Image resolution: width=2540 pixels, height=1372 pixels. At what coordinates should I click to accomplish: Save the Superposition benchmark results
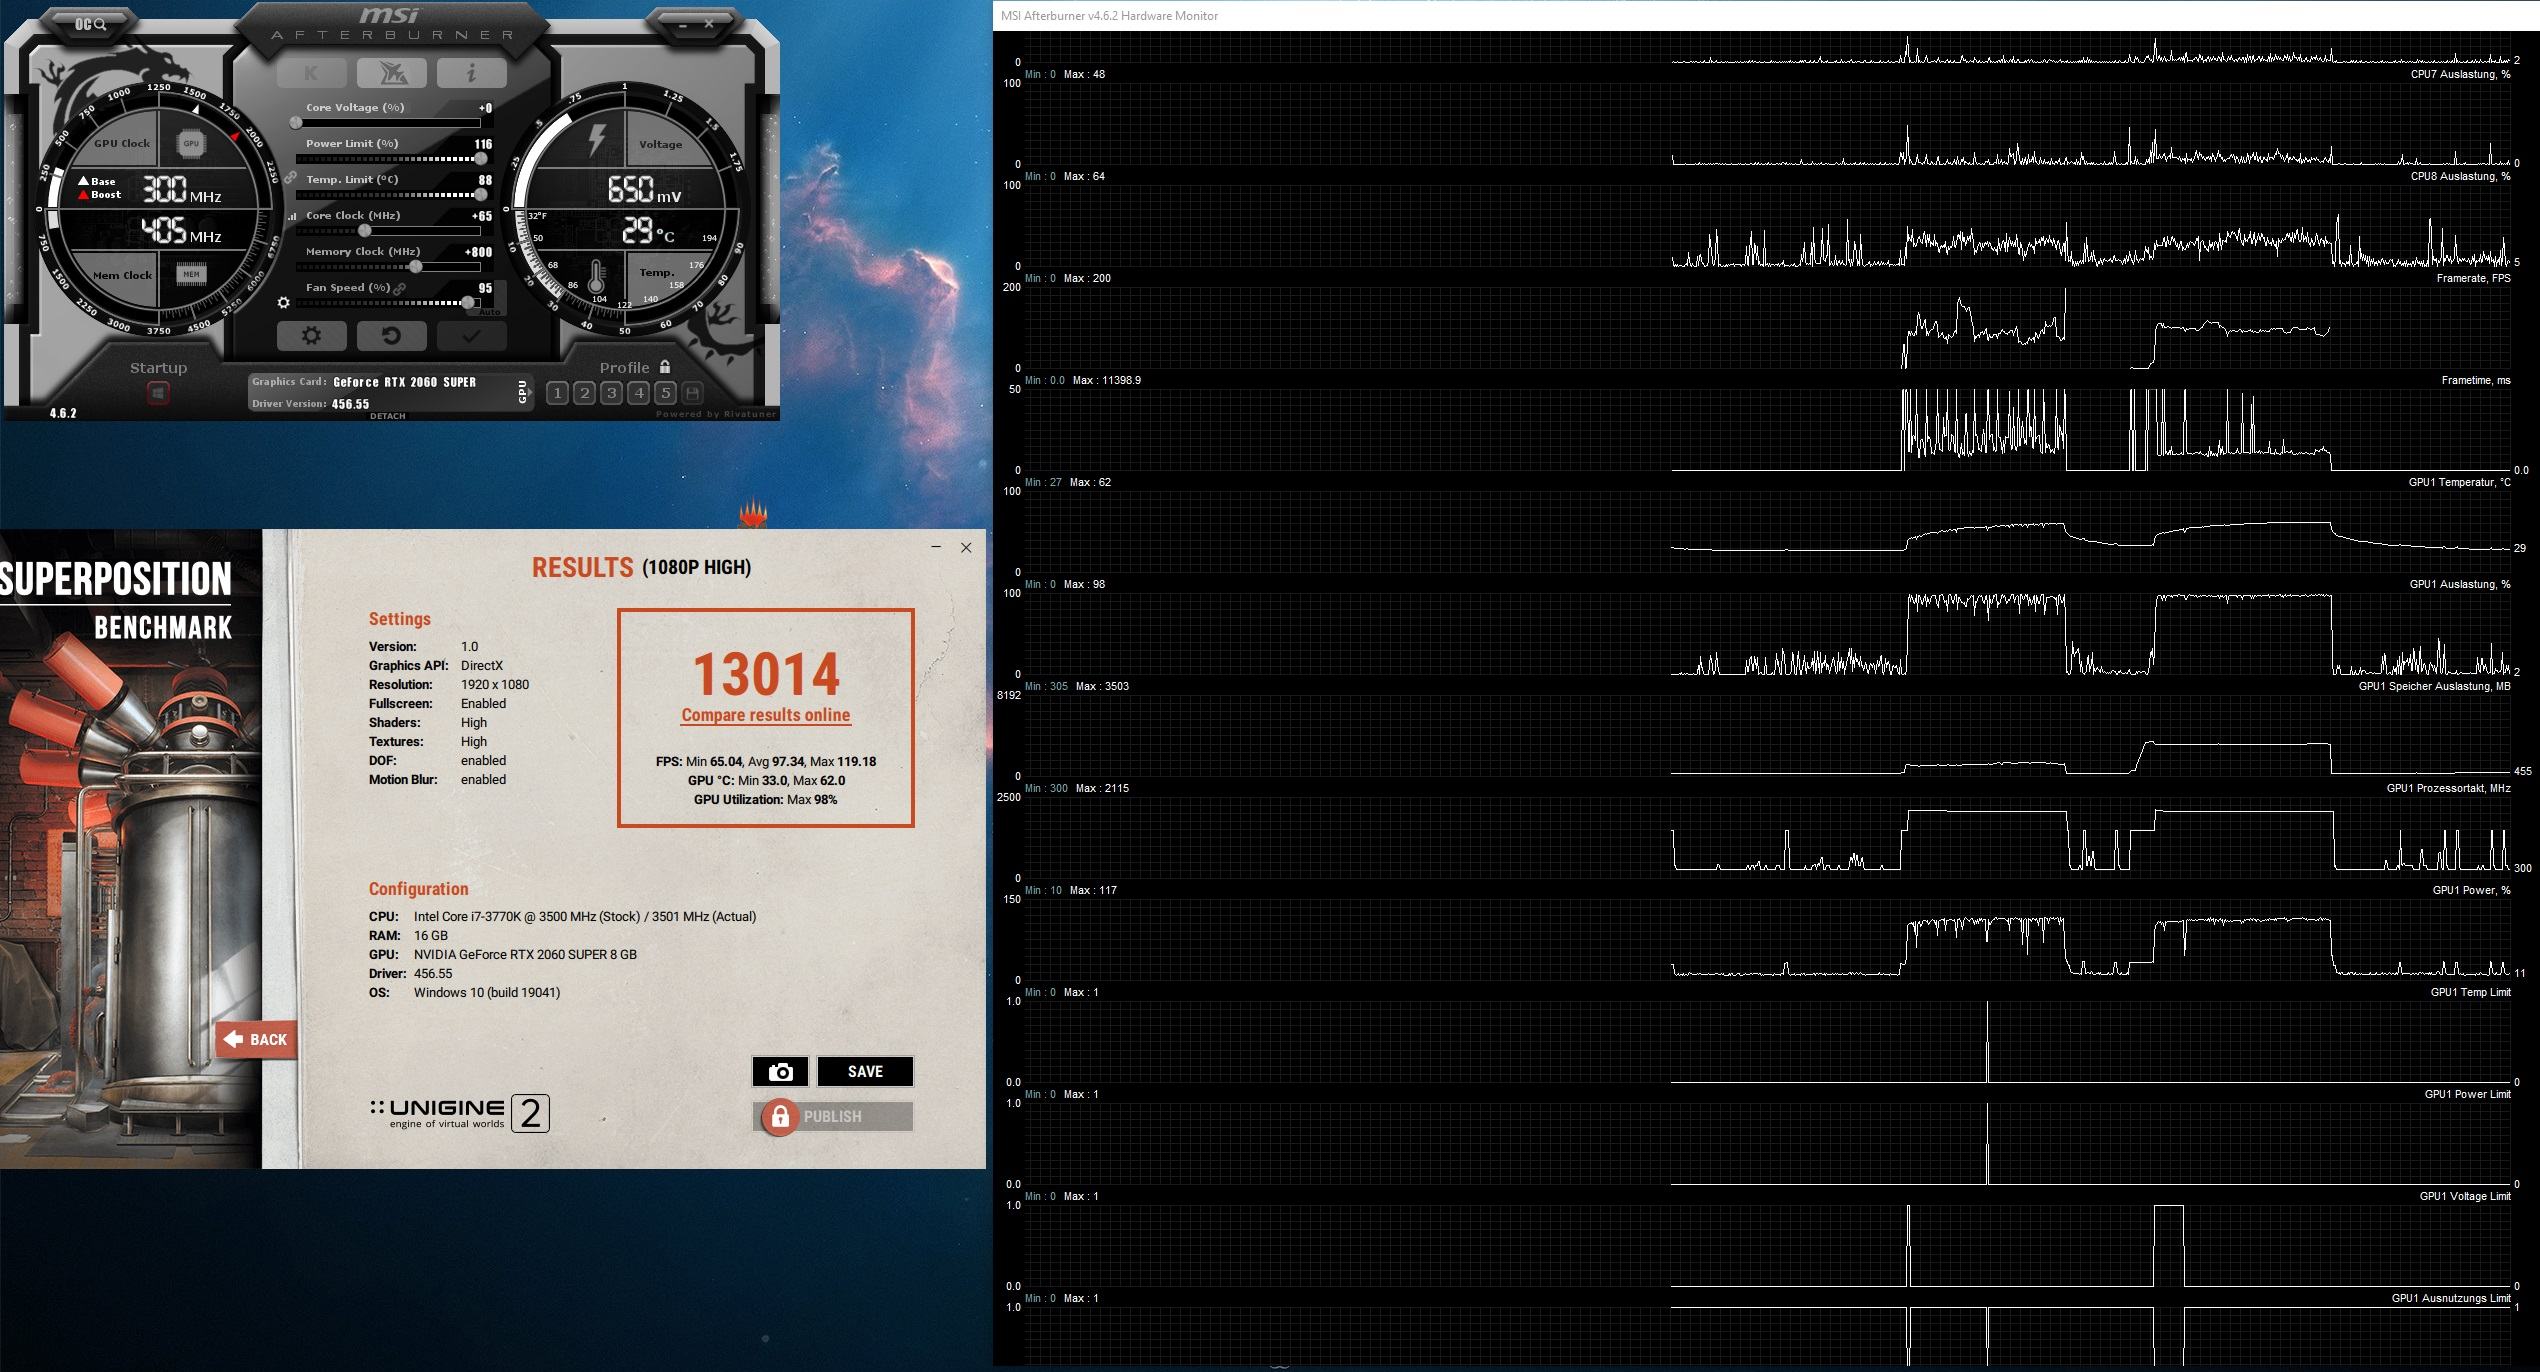tap(865, 1072)
